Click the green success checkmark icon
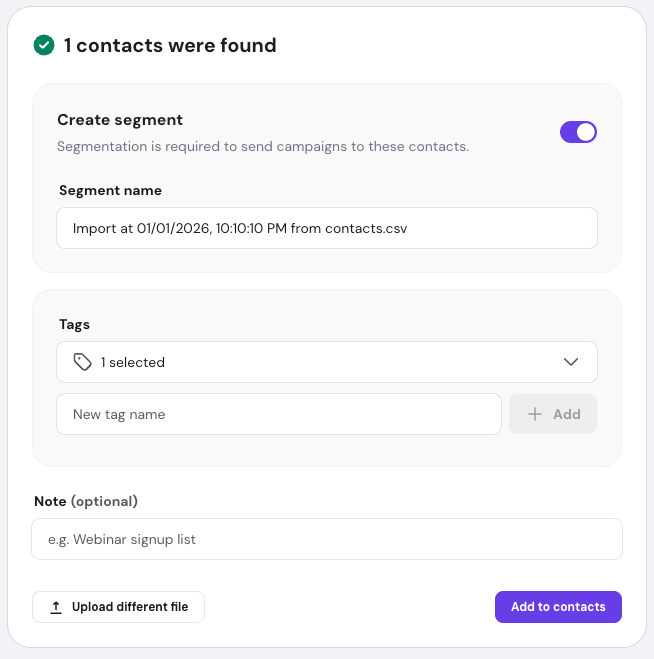The height and width of the screenshot is (659, 654). [44, 45]
